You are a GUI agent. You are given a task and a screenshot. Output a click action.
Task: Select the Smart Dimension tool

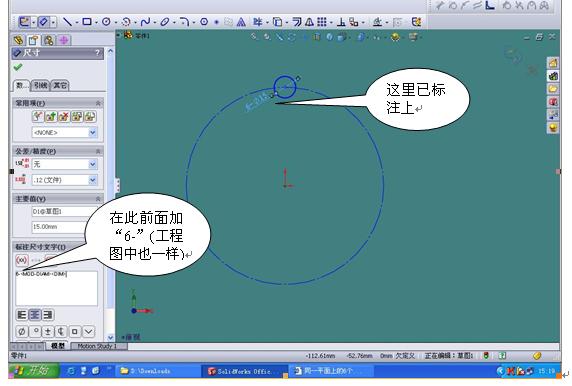[43, 22]
